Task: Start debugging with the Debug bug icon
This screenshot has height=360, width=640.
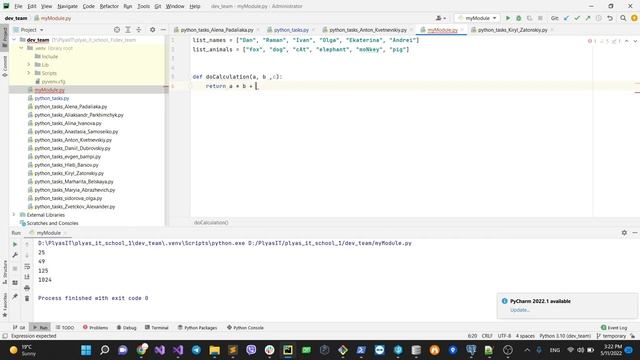Action: click(518, 18)
